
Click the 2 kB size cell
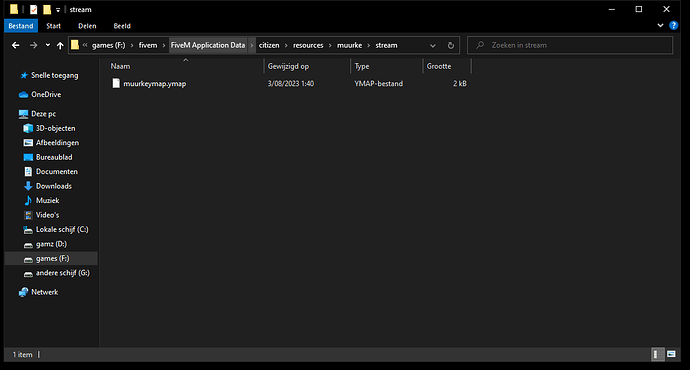pos(459,84)
